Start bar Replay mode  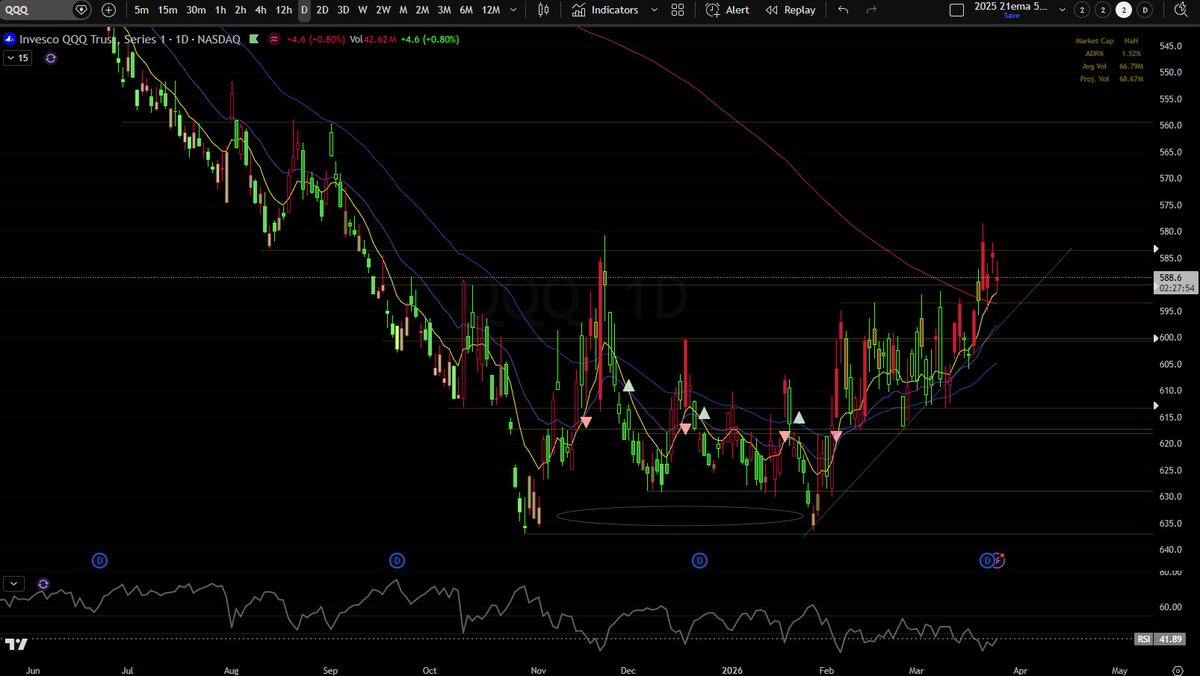point(791,10)
